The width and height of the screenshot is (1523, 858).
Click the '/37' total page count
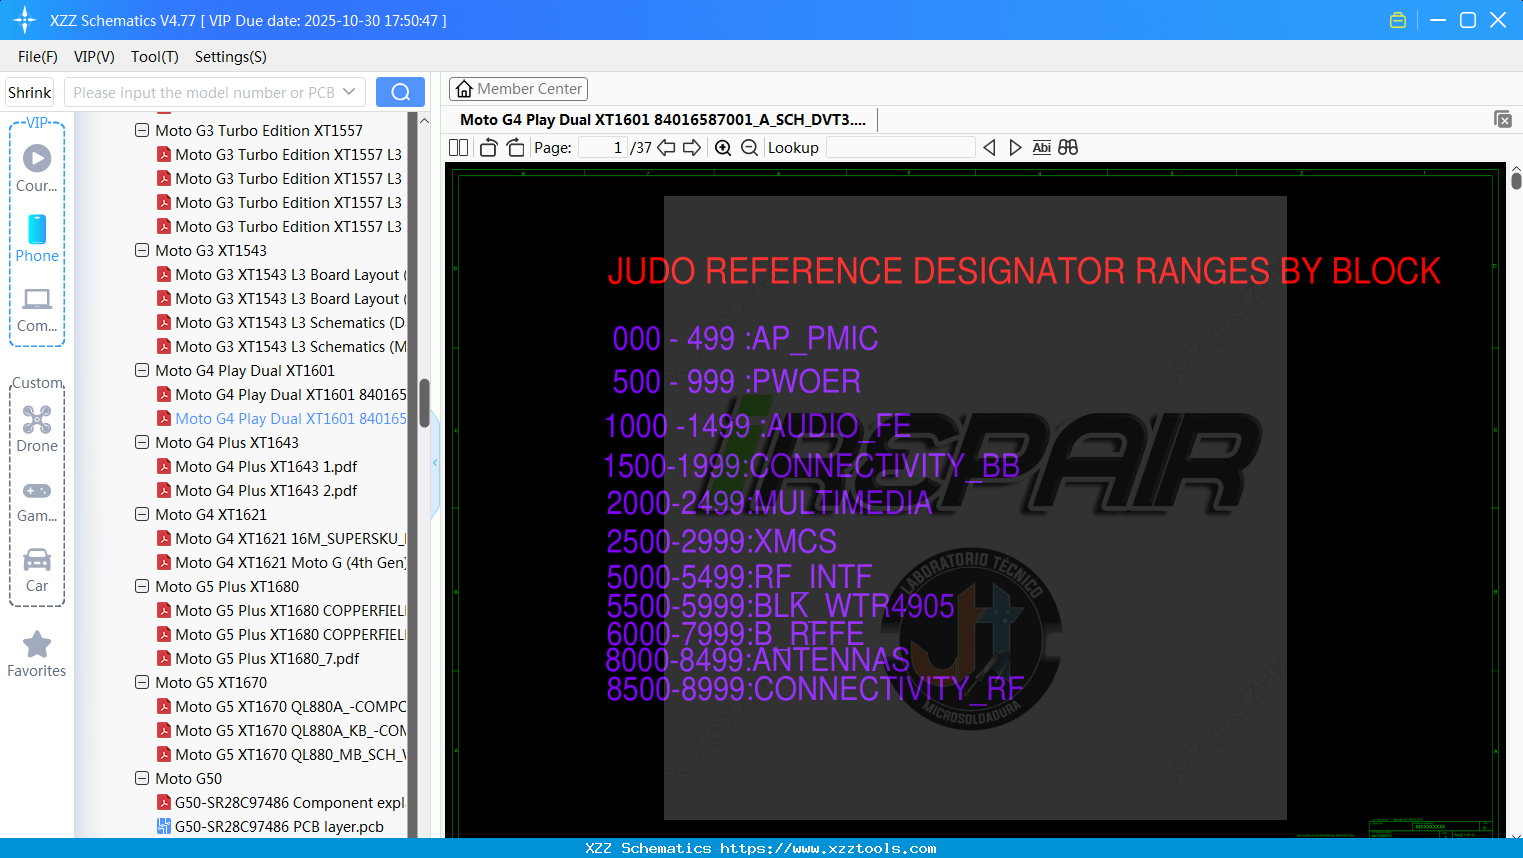click(x=641, y=148)
